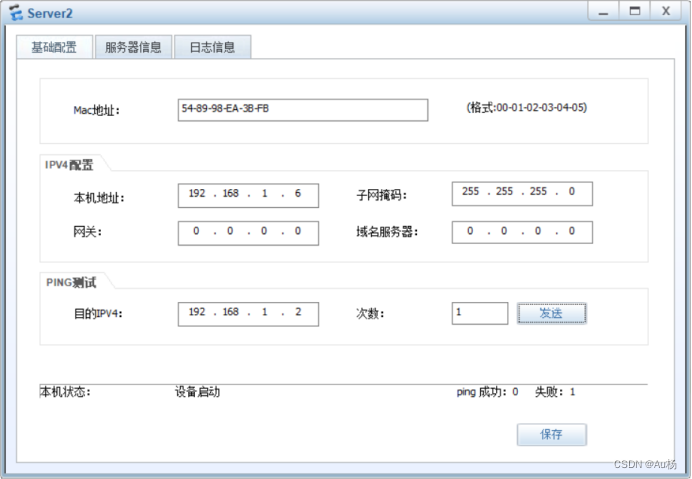The width and height of the screenshot is (692, 479).
Task: Click the Server2 app icon in title bar
Action: [x=16, y=13]
